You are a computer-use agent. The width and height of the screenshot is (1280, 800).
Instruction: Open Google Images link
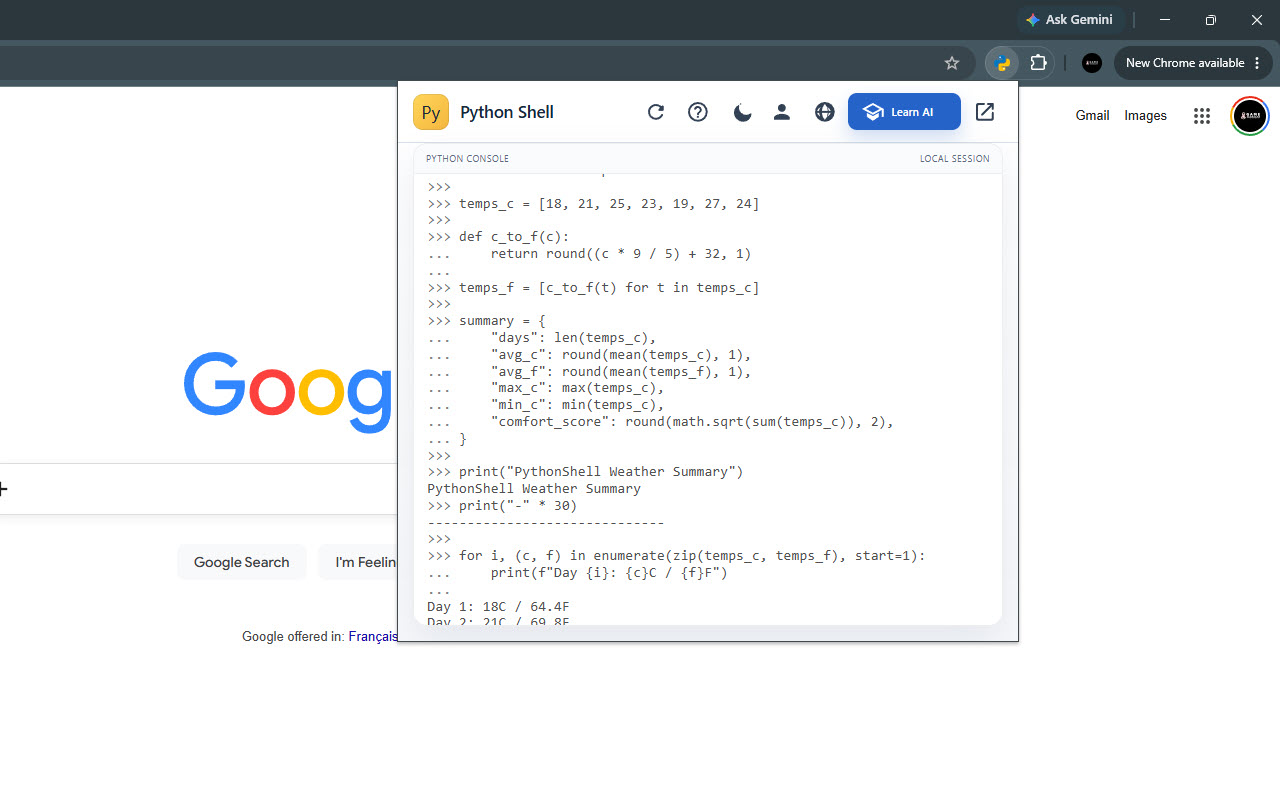click(1145, 116)
